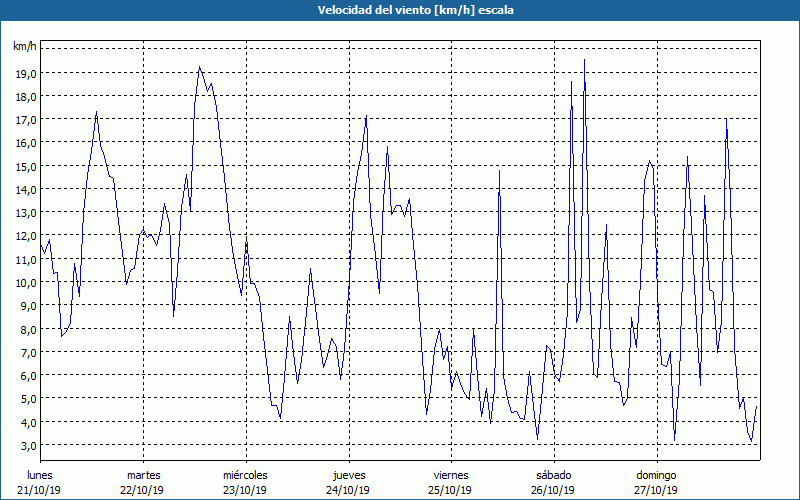This screenshot has height=500, width=800.
Task: Click the '7,0' y-axis value
Action: [x=28, y=353]
